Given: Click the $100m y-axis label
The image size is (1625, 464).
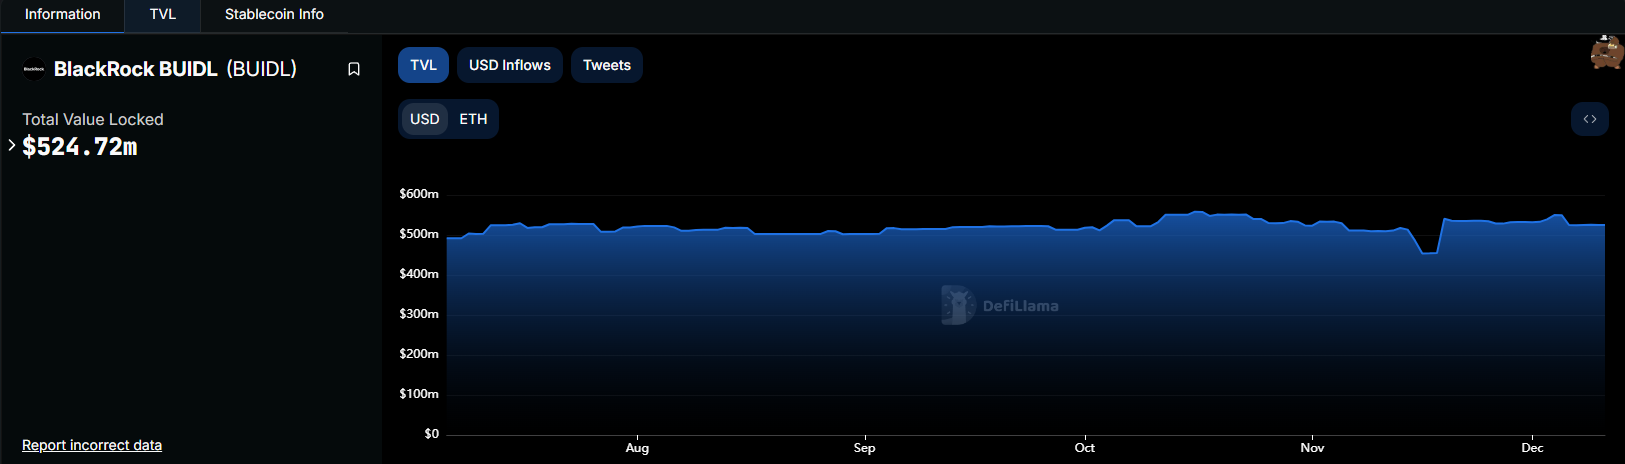Looking at the screenshot, I should [x=419, y=394].
